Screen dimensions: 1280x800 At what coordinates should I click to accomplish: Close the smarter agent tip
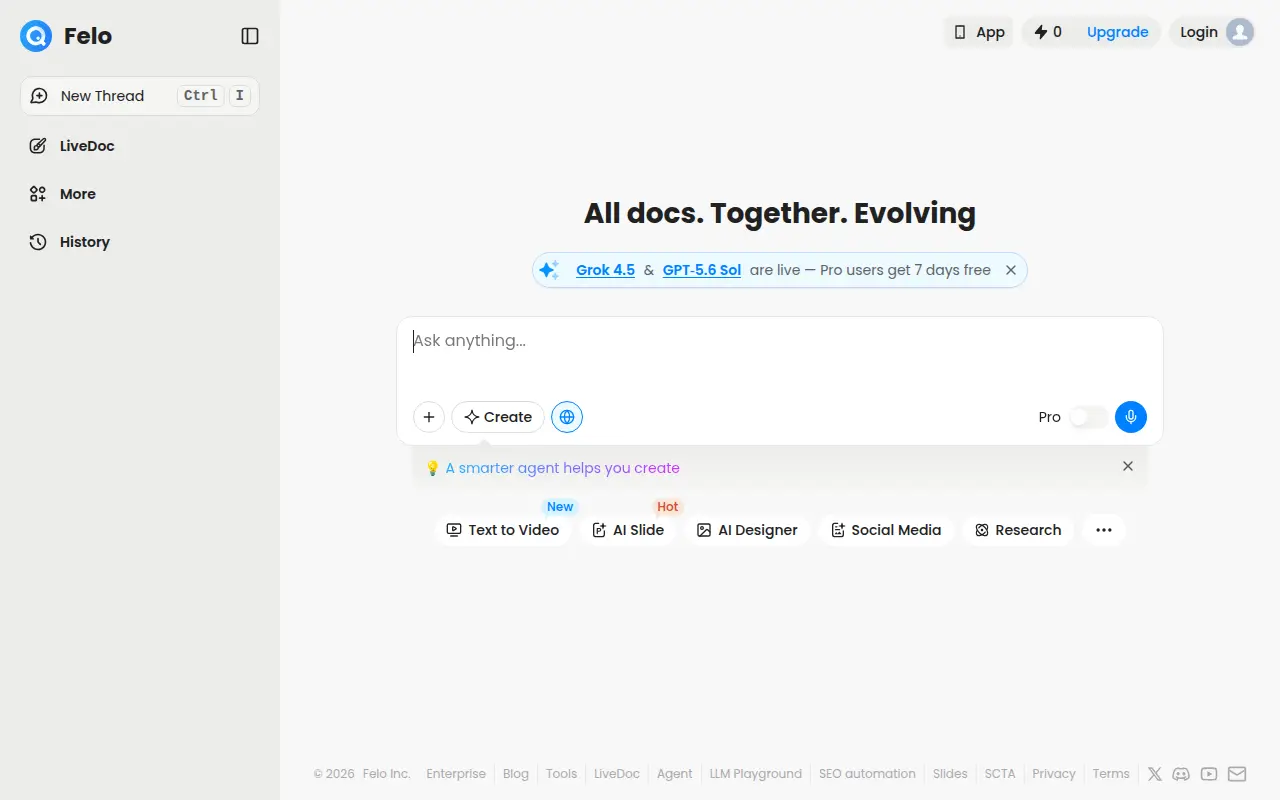click(x=1128, y=466)
